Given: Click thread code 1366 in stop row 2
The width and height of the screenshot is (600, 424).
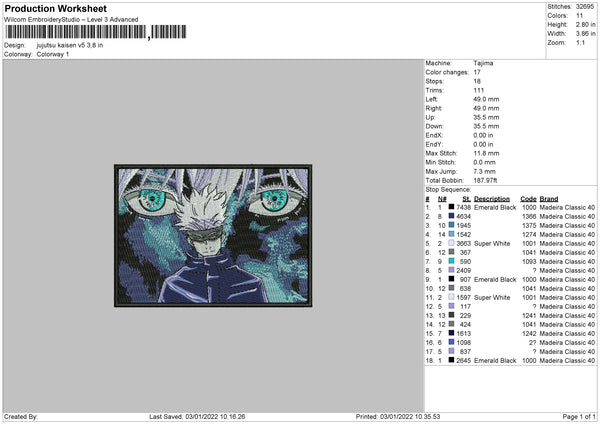Looking at the screenshot, I should click(x=530, y=217).
